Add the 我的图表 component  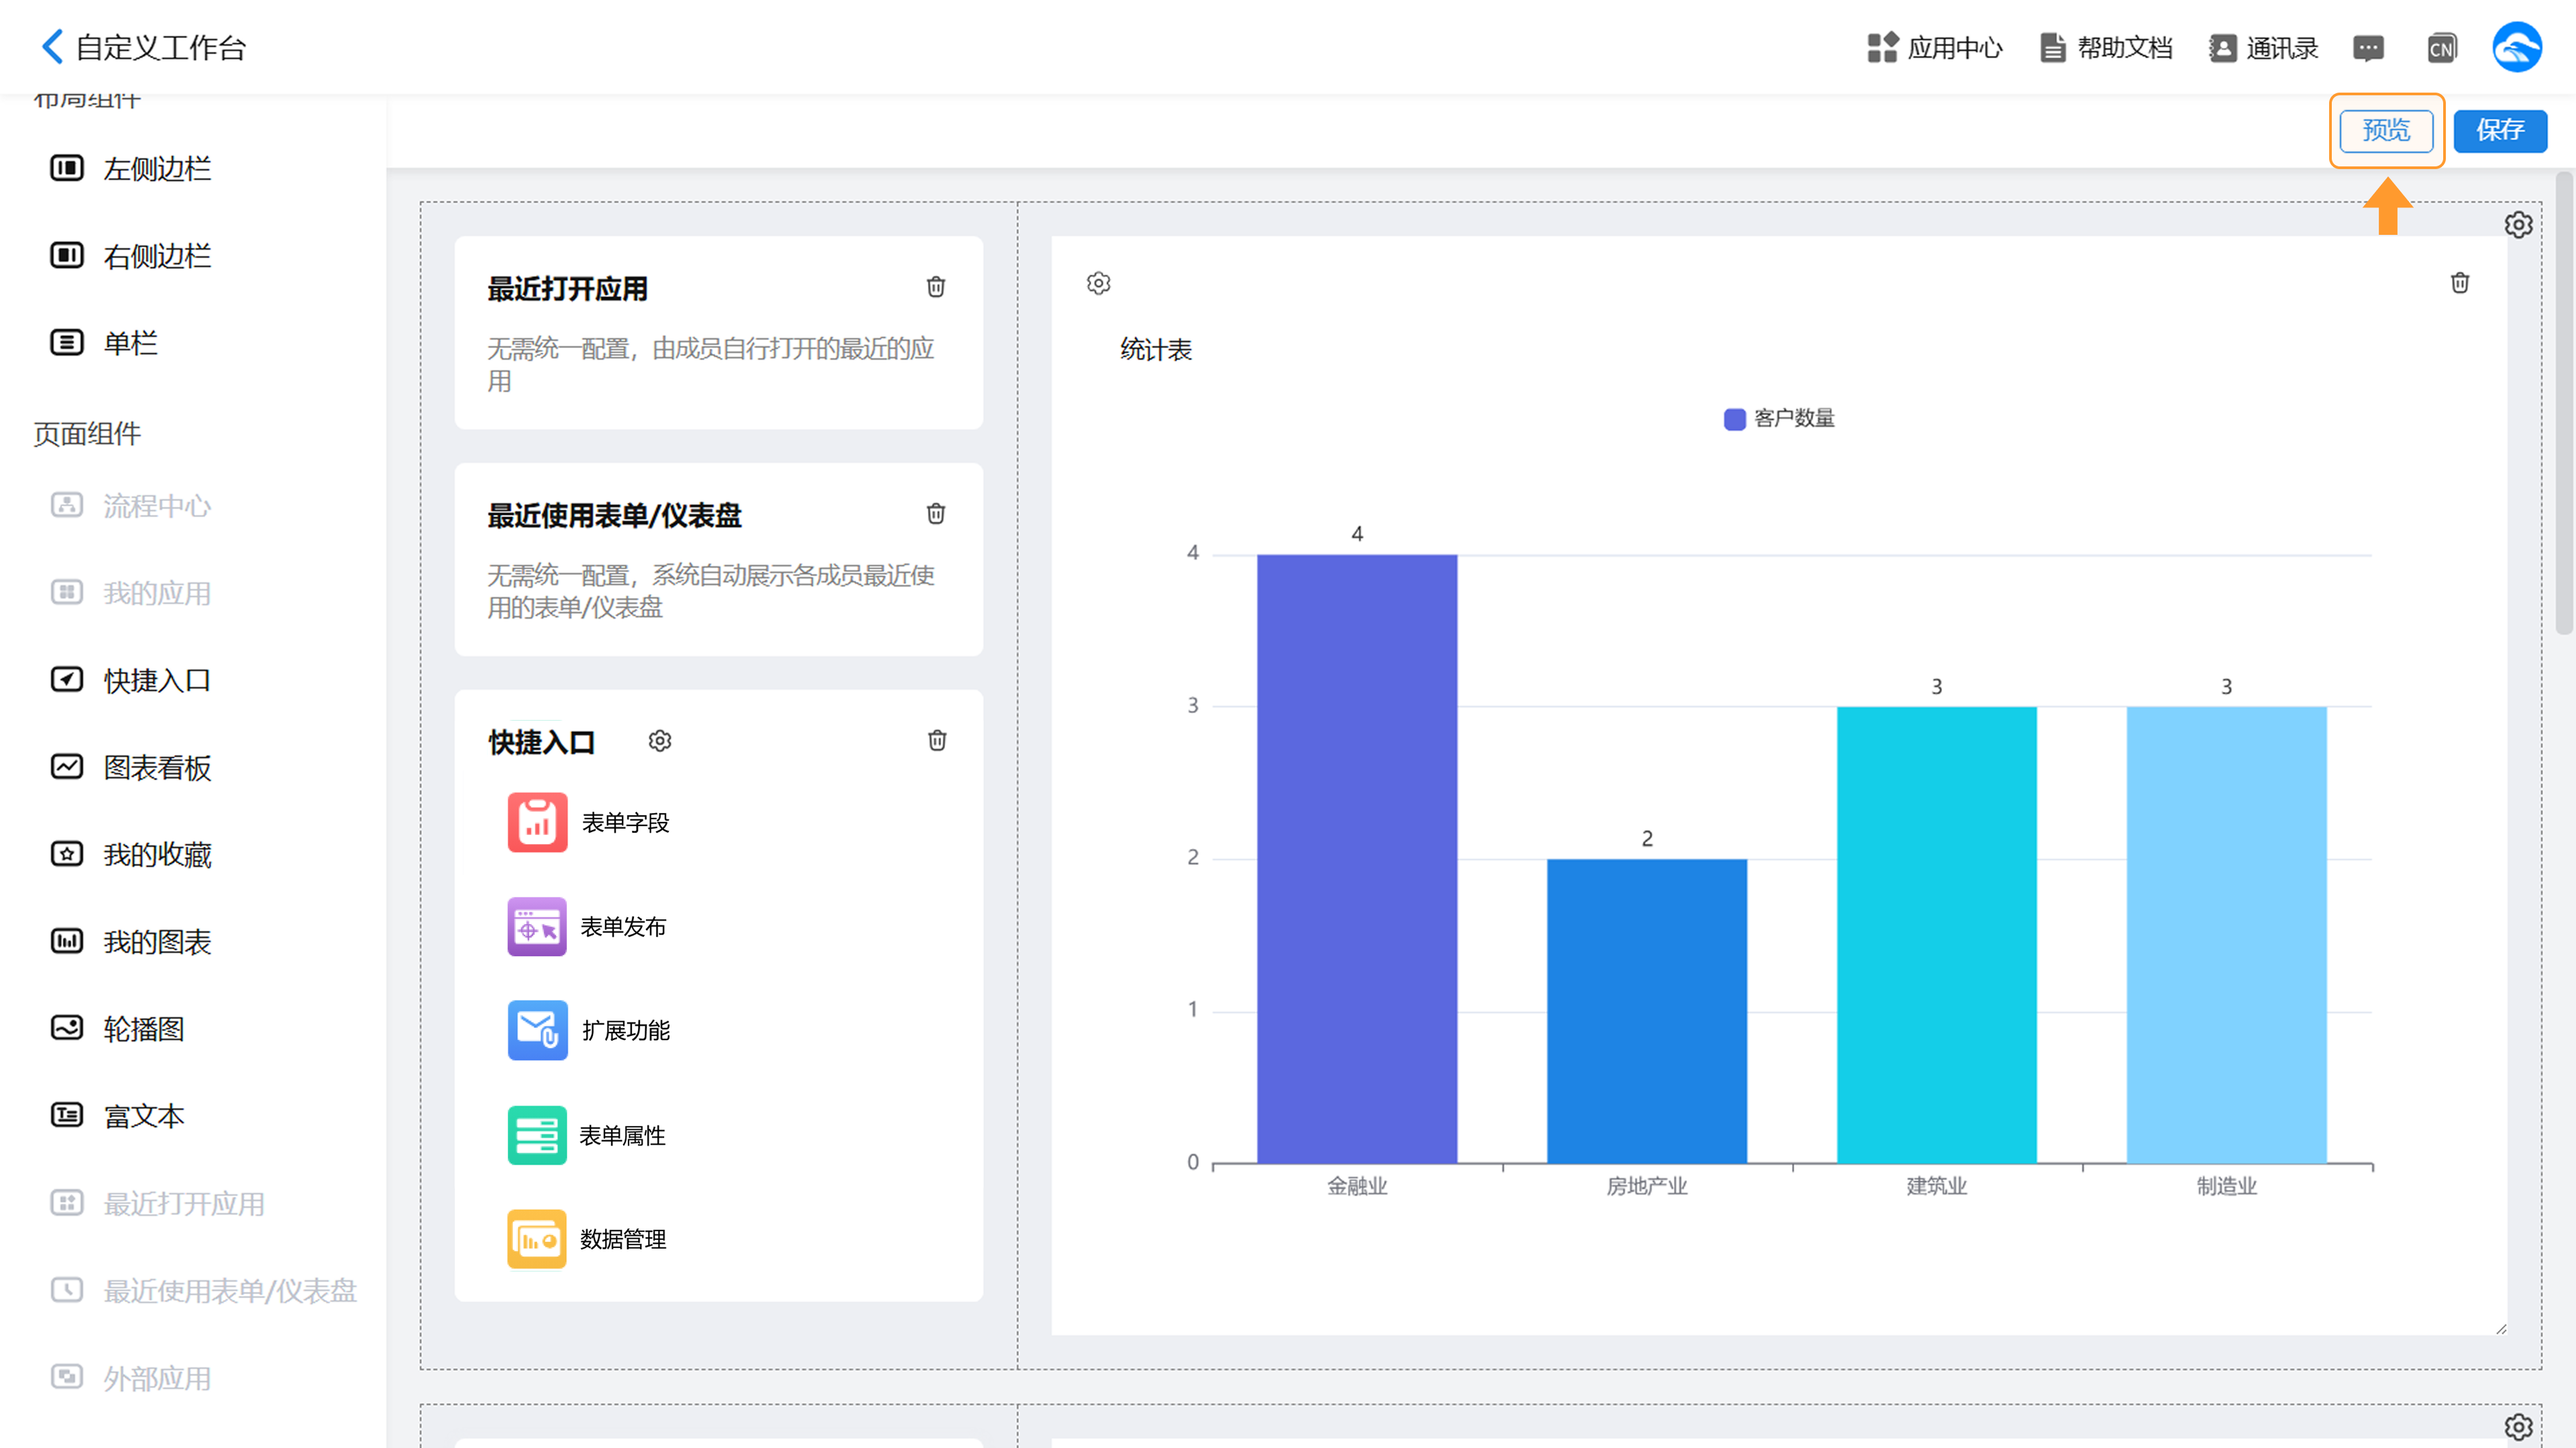pos(130,941)
